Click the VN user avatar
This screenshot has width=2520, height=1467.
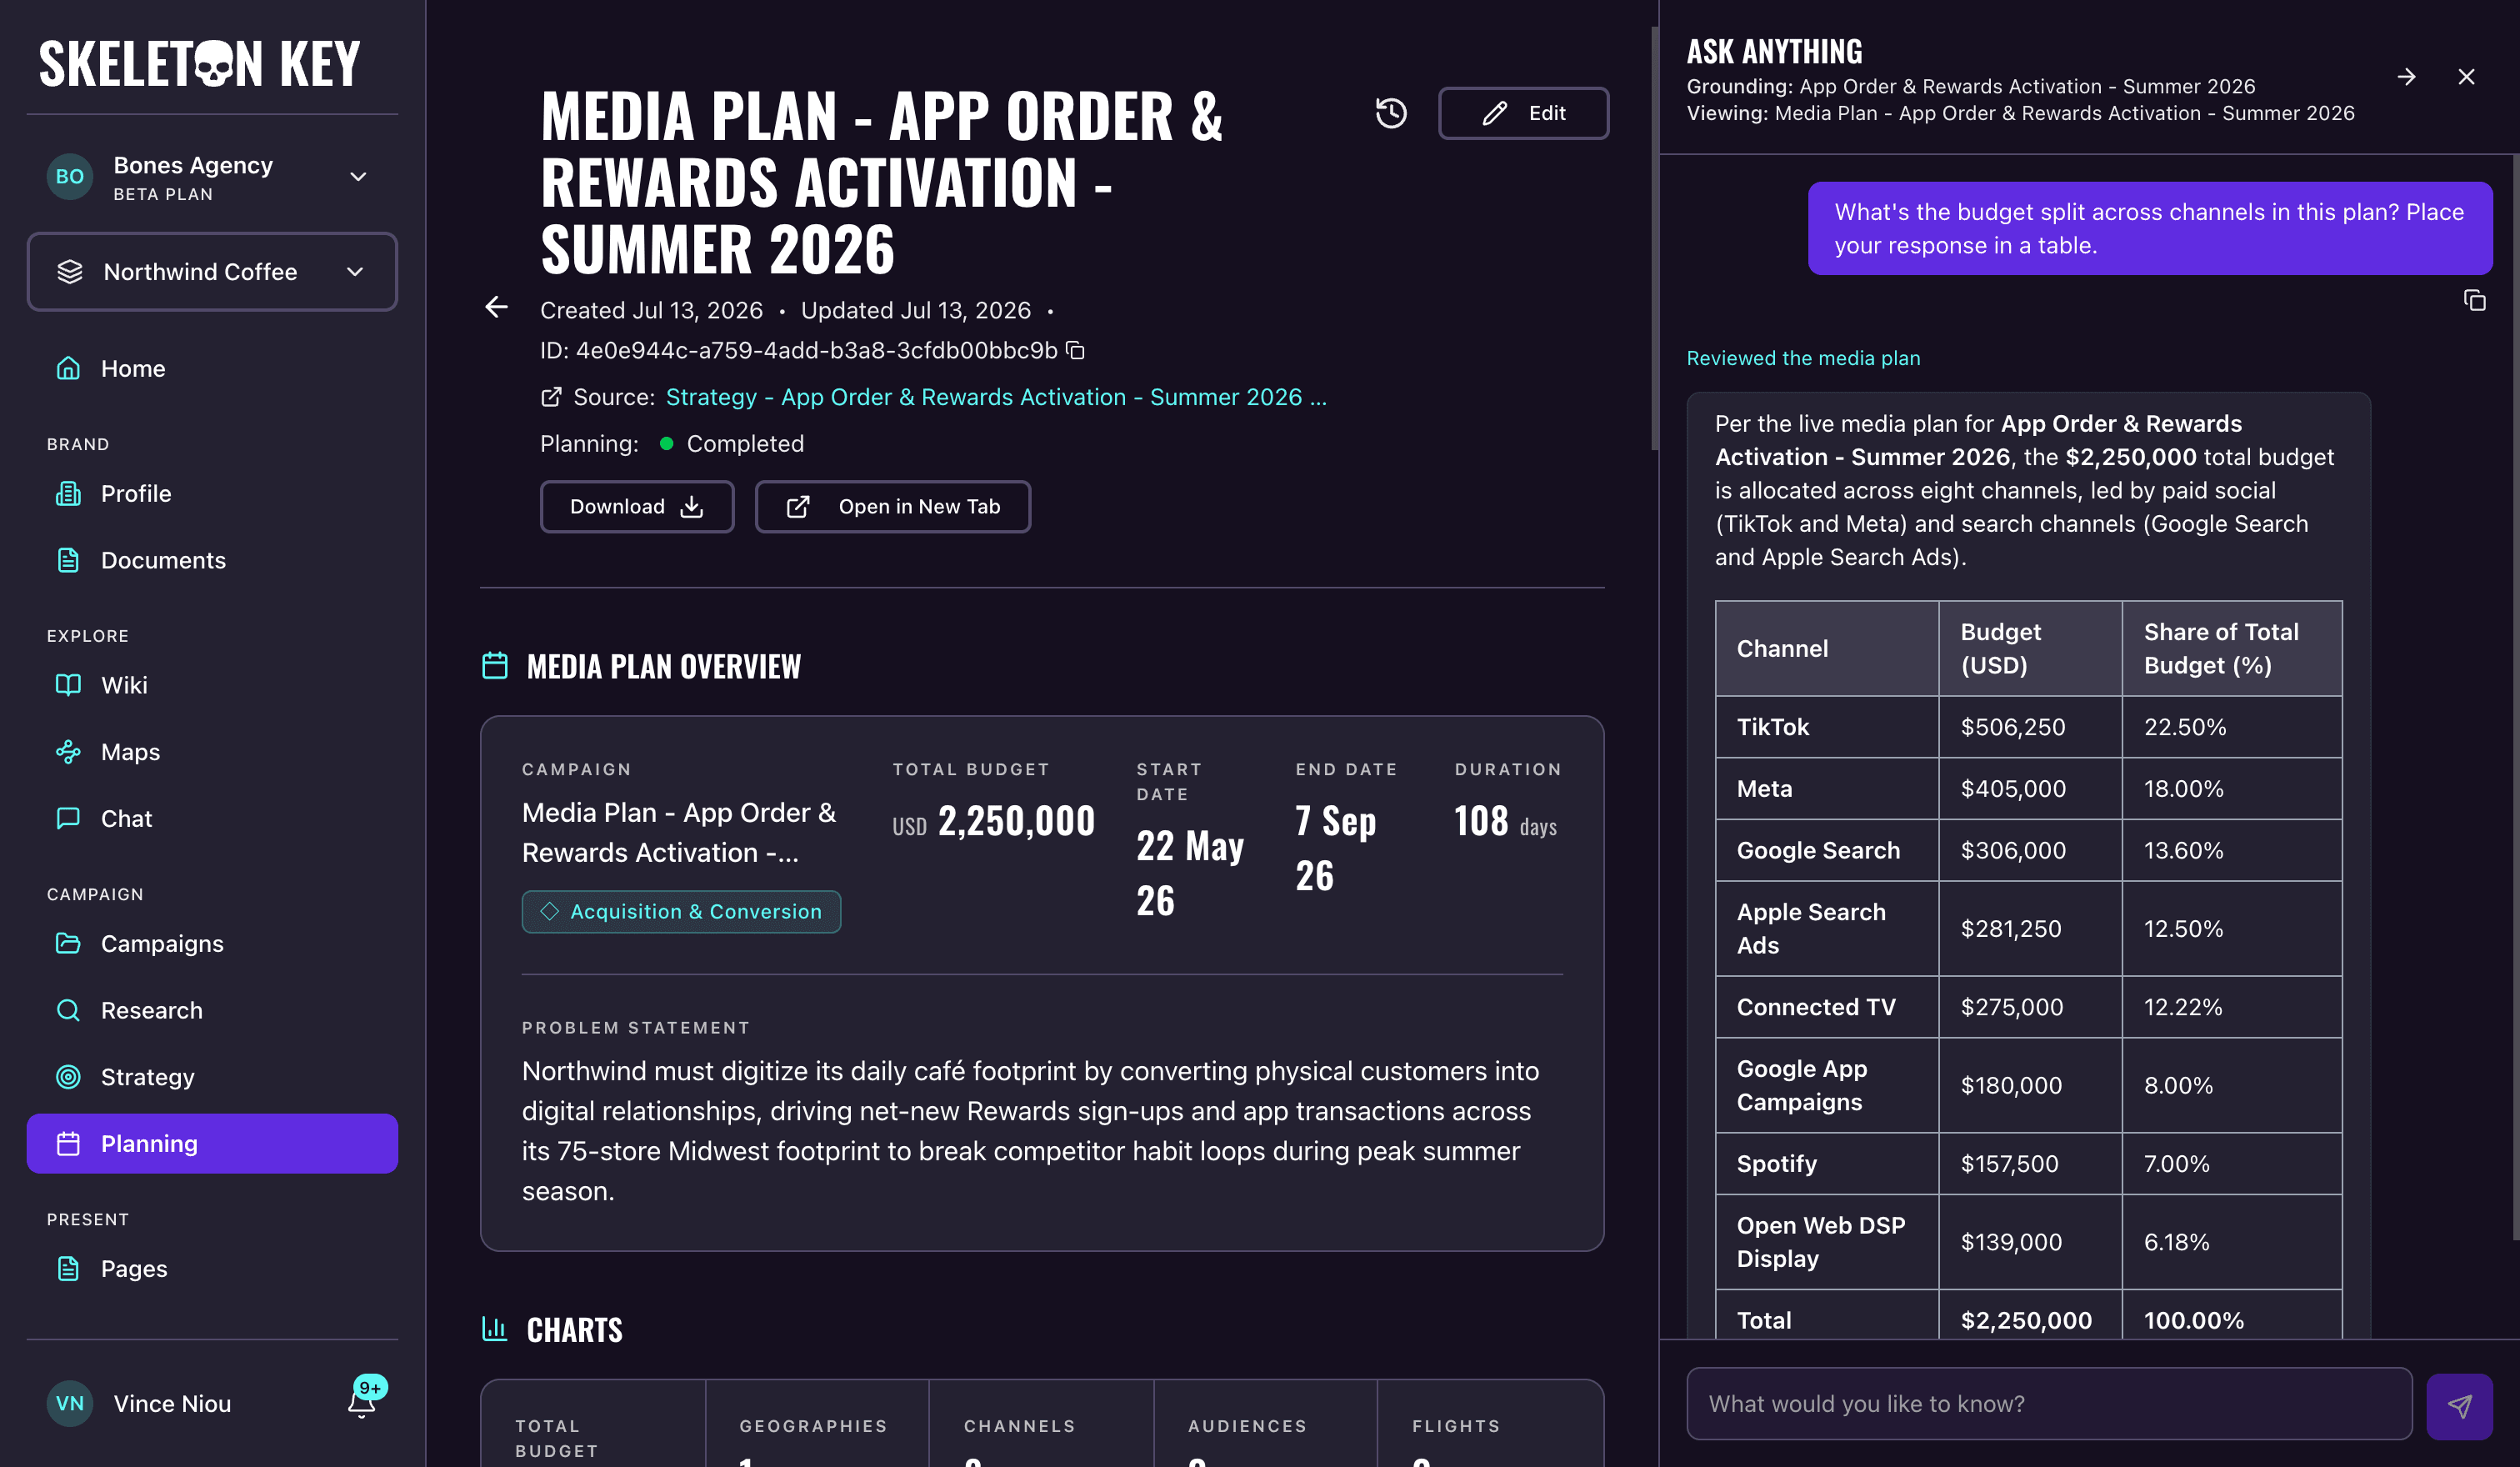tap(70, 1403)
